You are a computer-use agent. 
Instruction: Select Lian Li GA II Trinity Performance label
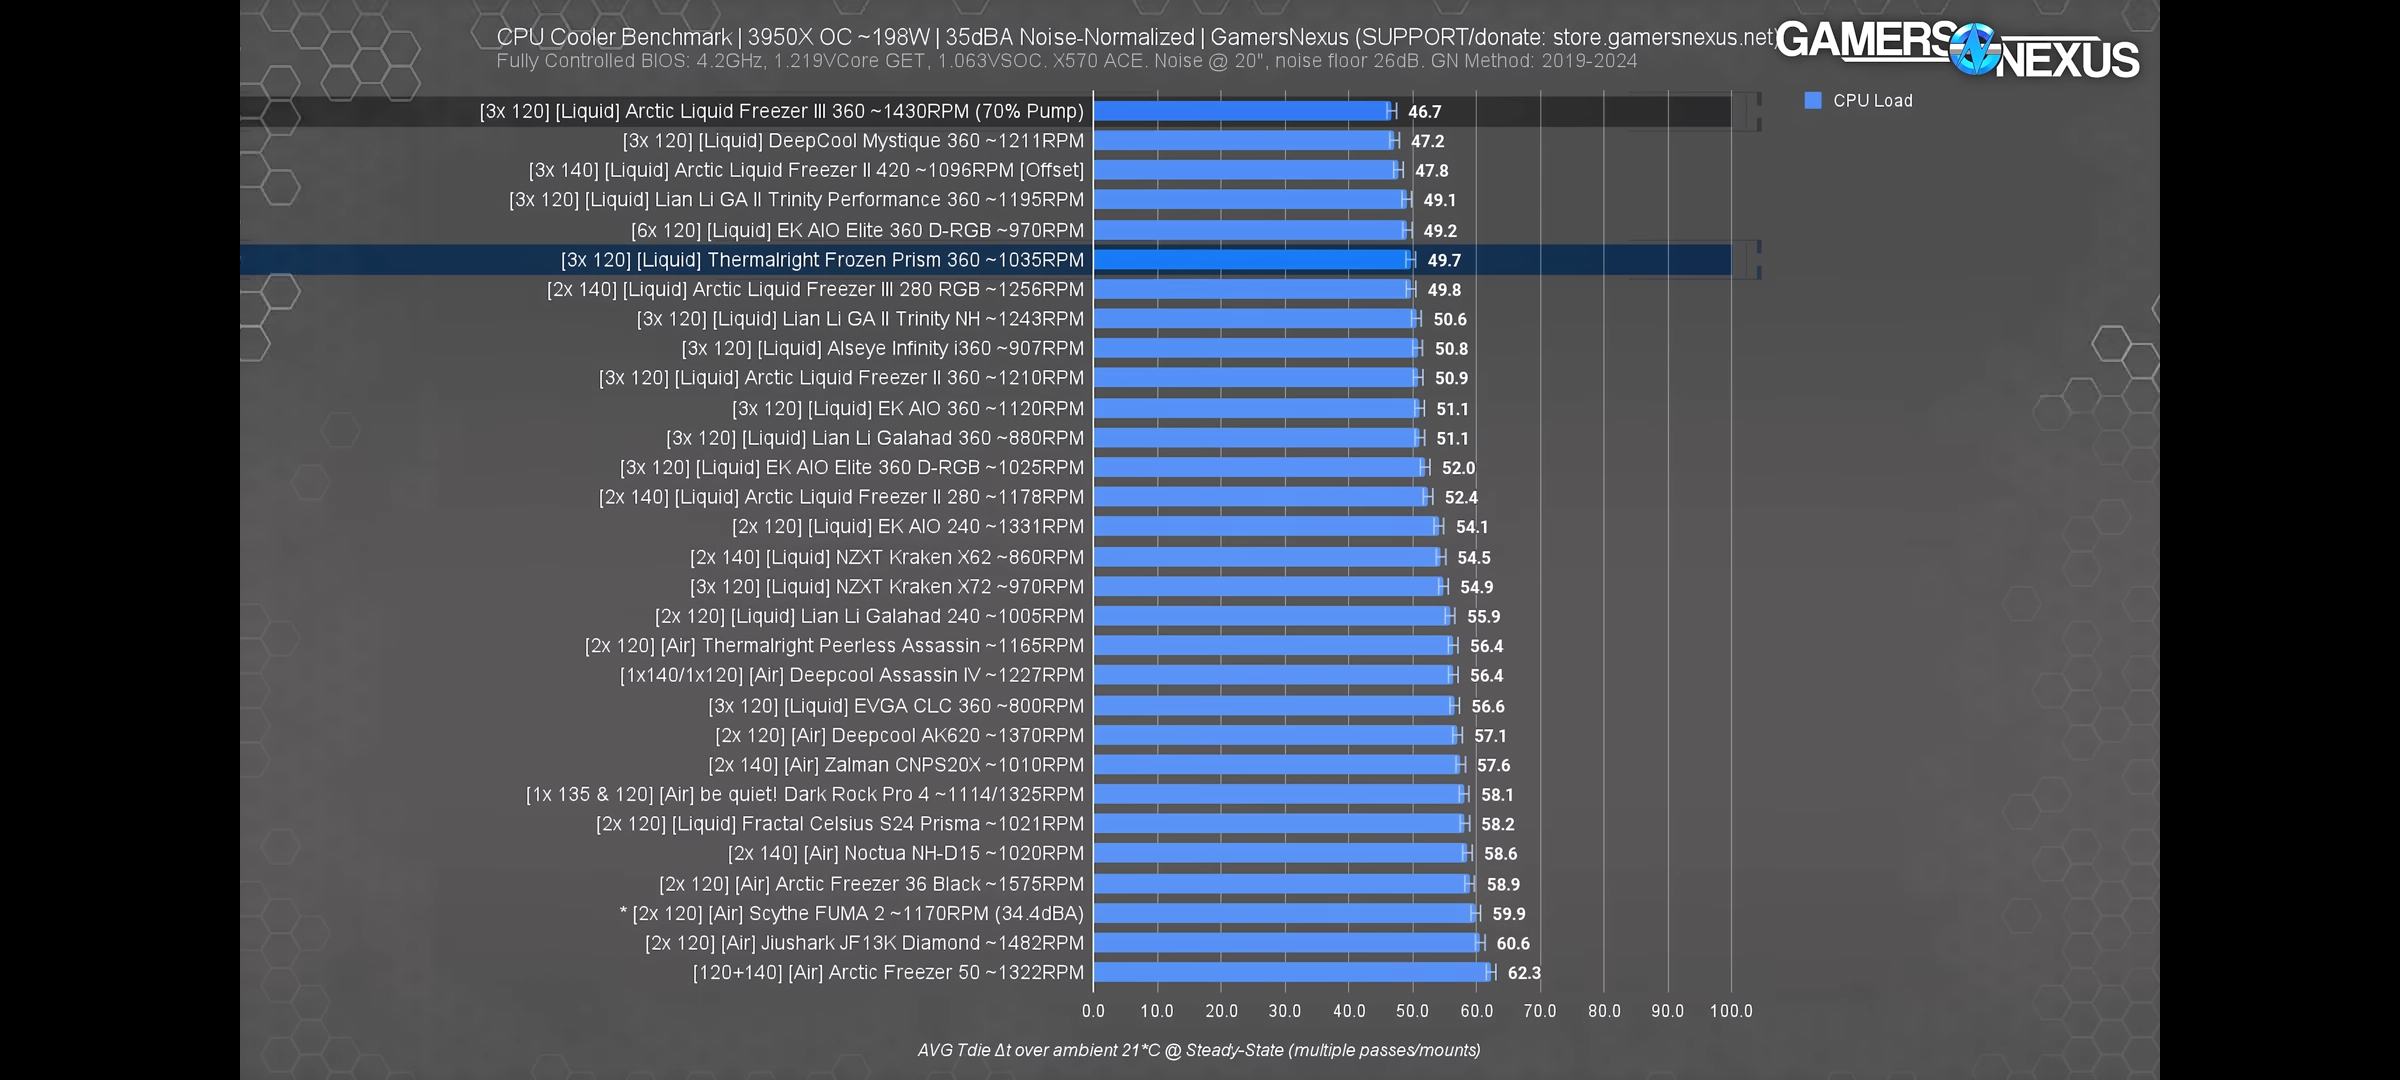point(796,200)
